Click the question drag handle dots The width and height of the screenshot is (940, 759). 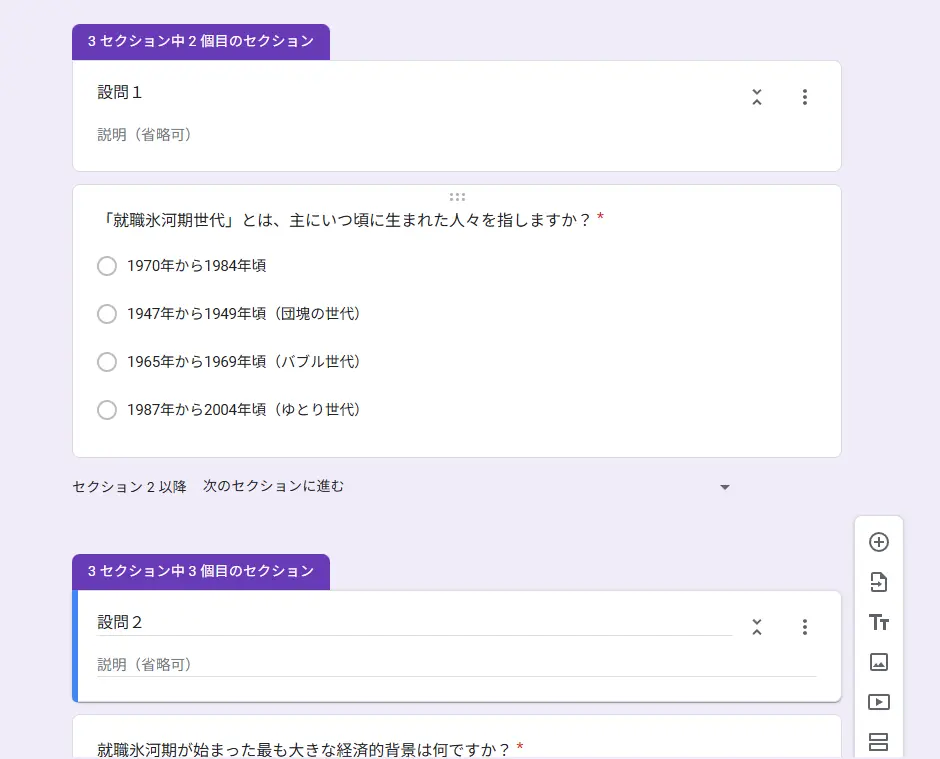click(457, 197)
